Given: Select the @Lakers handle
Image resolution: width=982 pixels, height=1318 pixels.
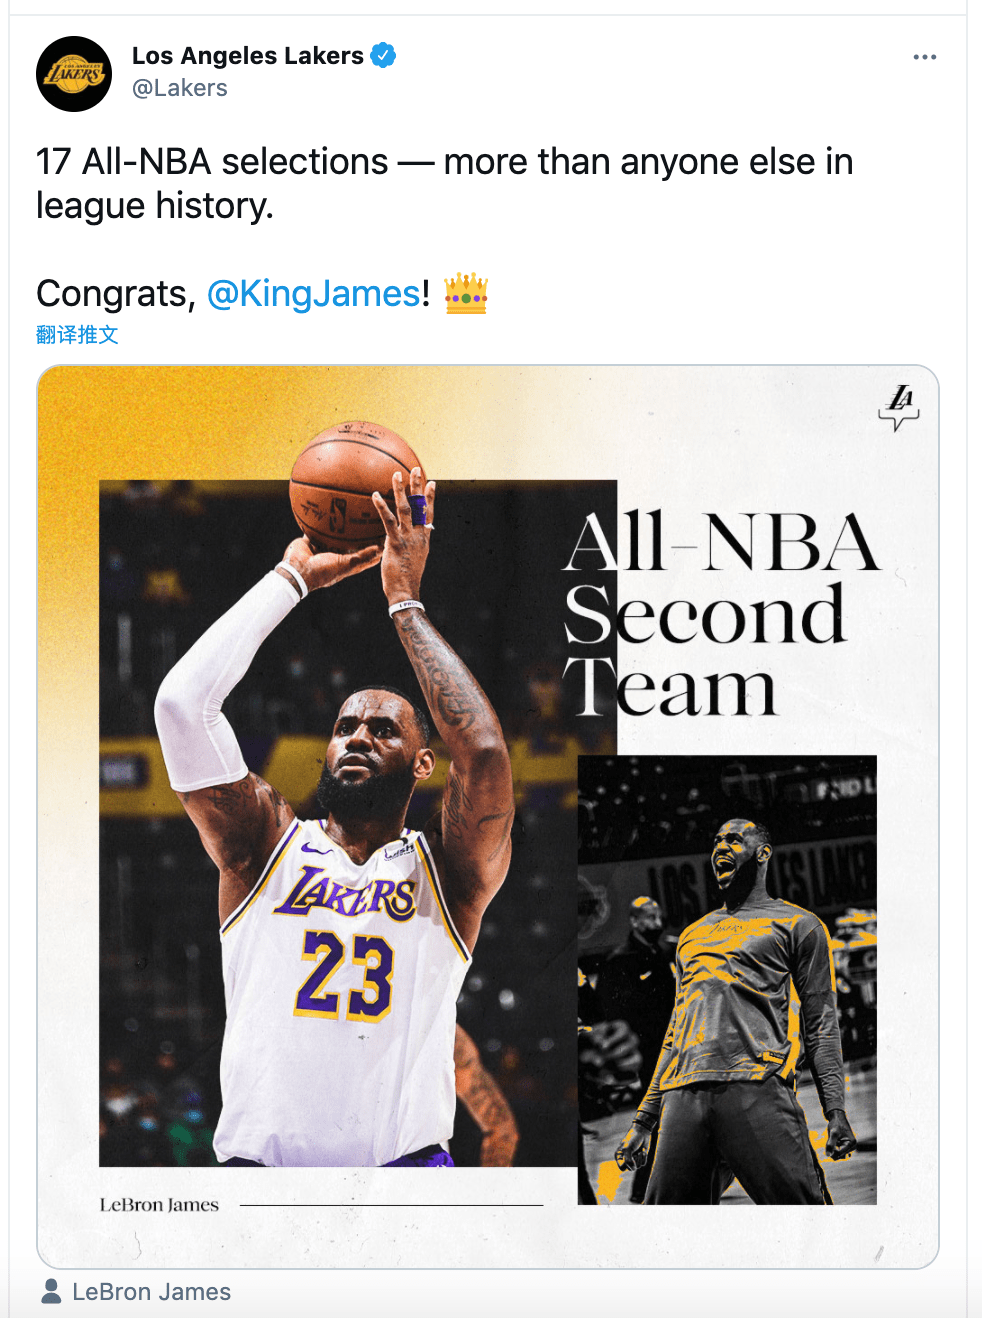Looking at the screenshot, I should click(178, 88).
